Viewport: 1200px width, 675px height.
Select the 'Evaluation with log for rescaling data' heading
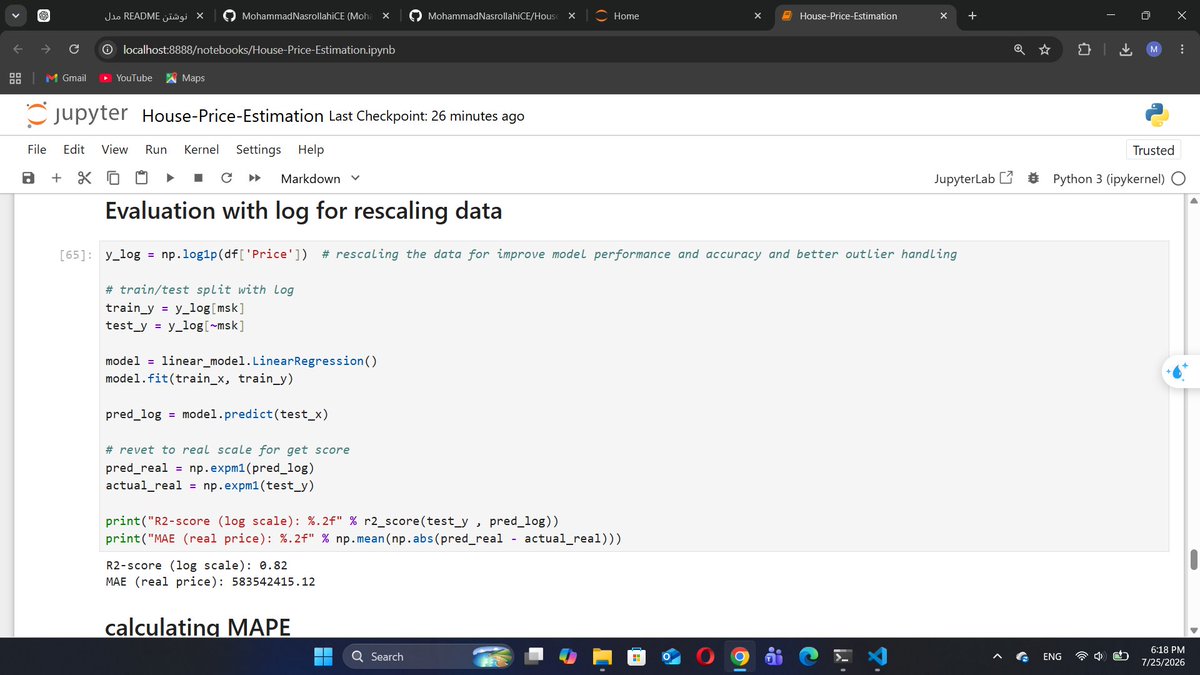pos(303,212)
